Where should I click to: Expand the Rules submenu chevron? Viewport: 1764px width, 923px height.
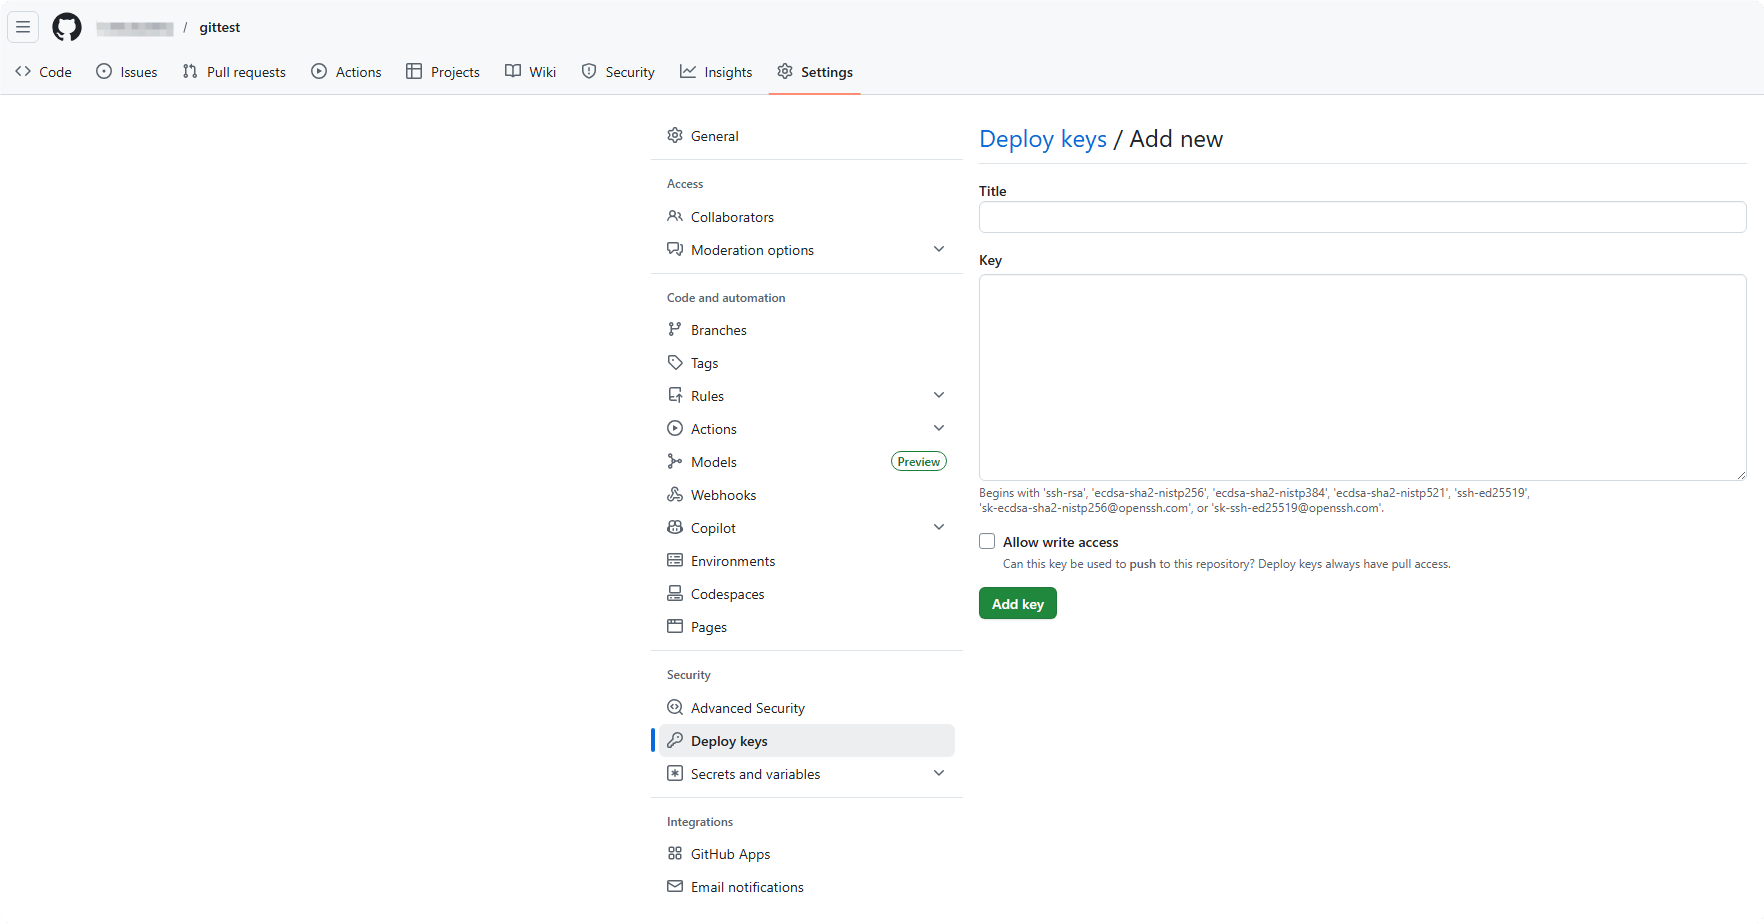point(938,395)
